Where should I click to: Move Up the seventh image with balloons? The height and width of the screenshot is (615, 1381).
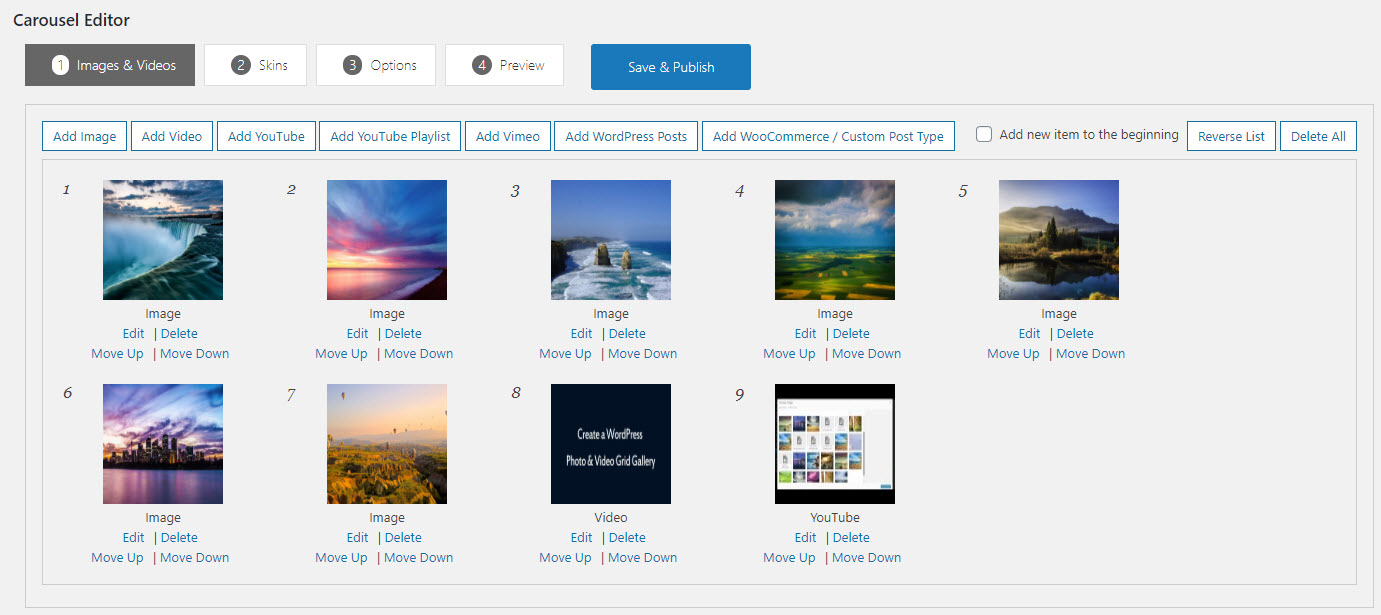coord(341,558)
